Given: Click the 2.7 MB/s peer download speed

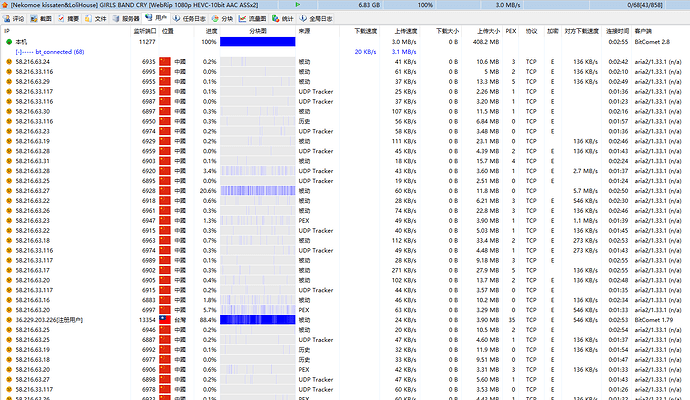Looking at the screenshot, I should coord(585,171).
